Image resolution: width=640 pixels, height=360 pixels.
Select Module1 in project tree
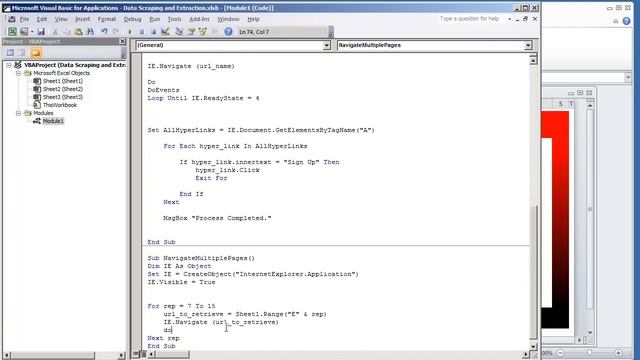click(53, 121)
